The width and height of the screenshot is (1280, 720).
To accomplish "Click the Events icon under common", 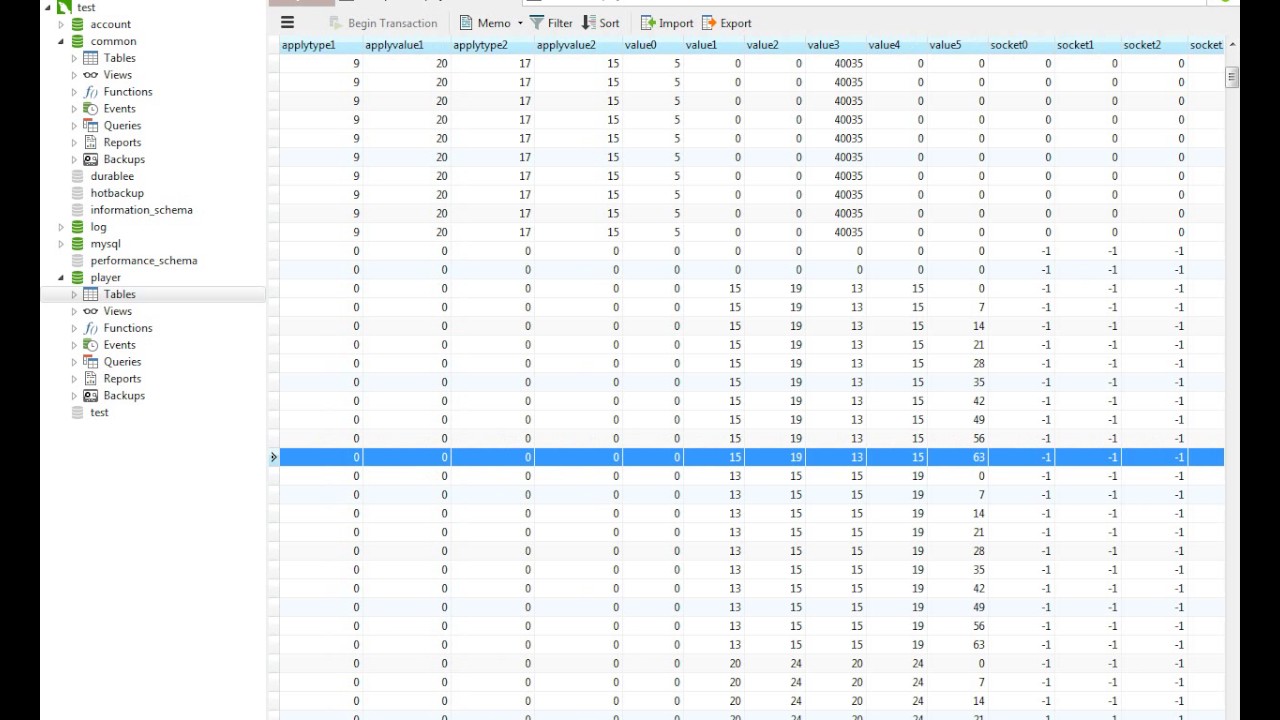I will [x=91, y=109].
